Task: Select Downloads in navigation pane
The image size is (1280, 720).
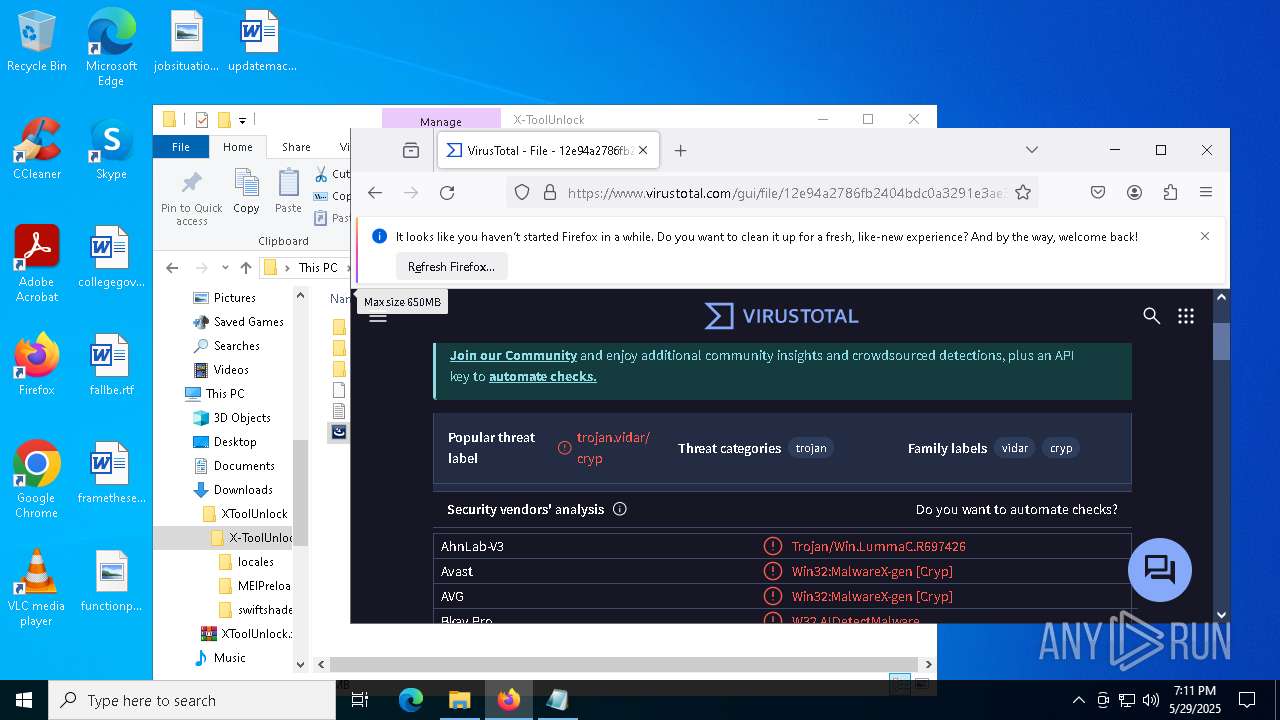Action: pyautogui.click(x=243, y=490)
